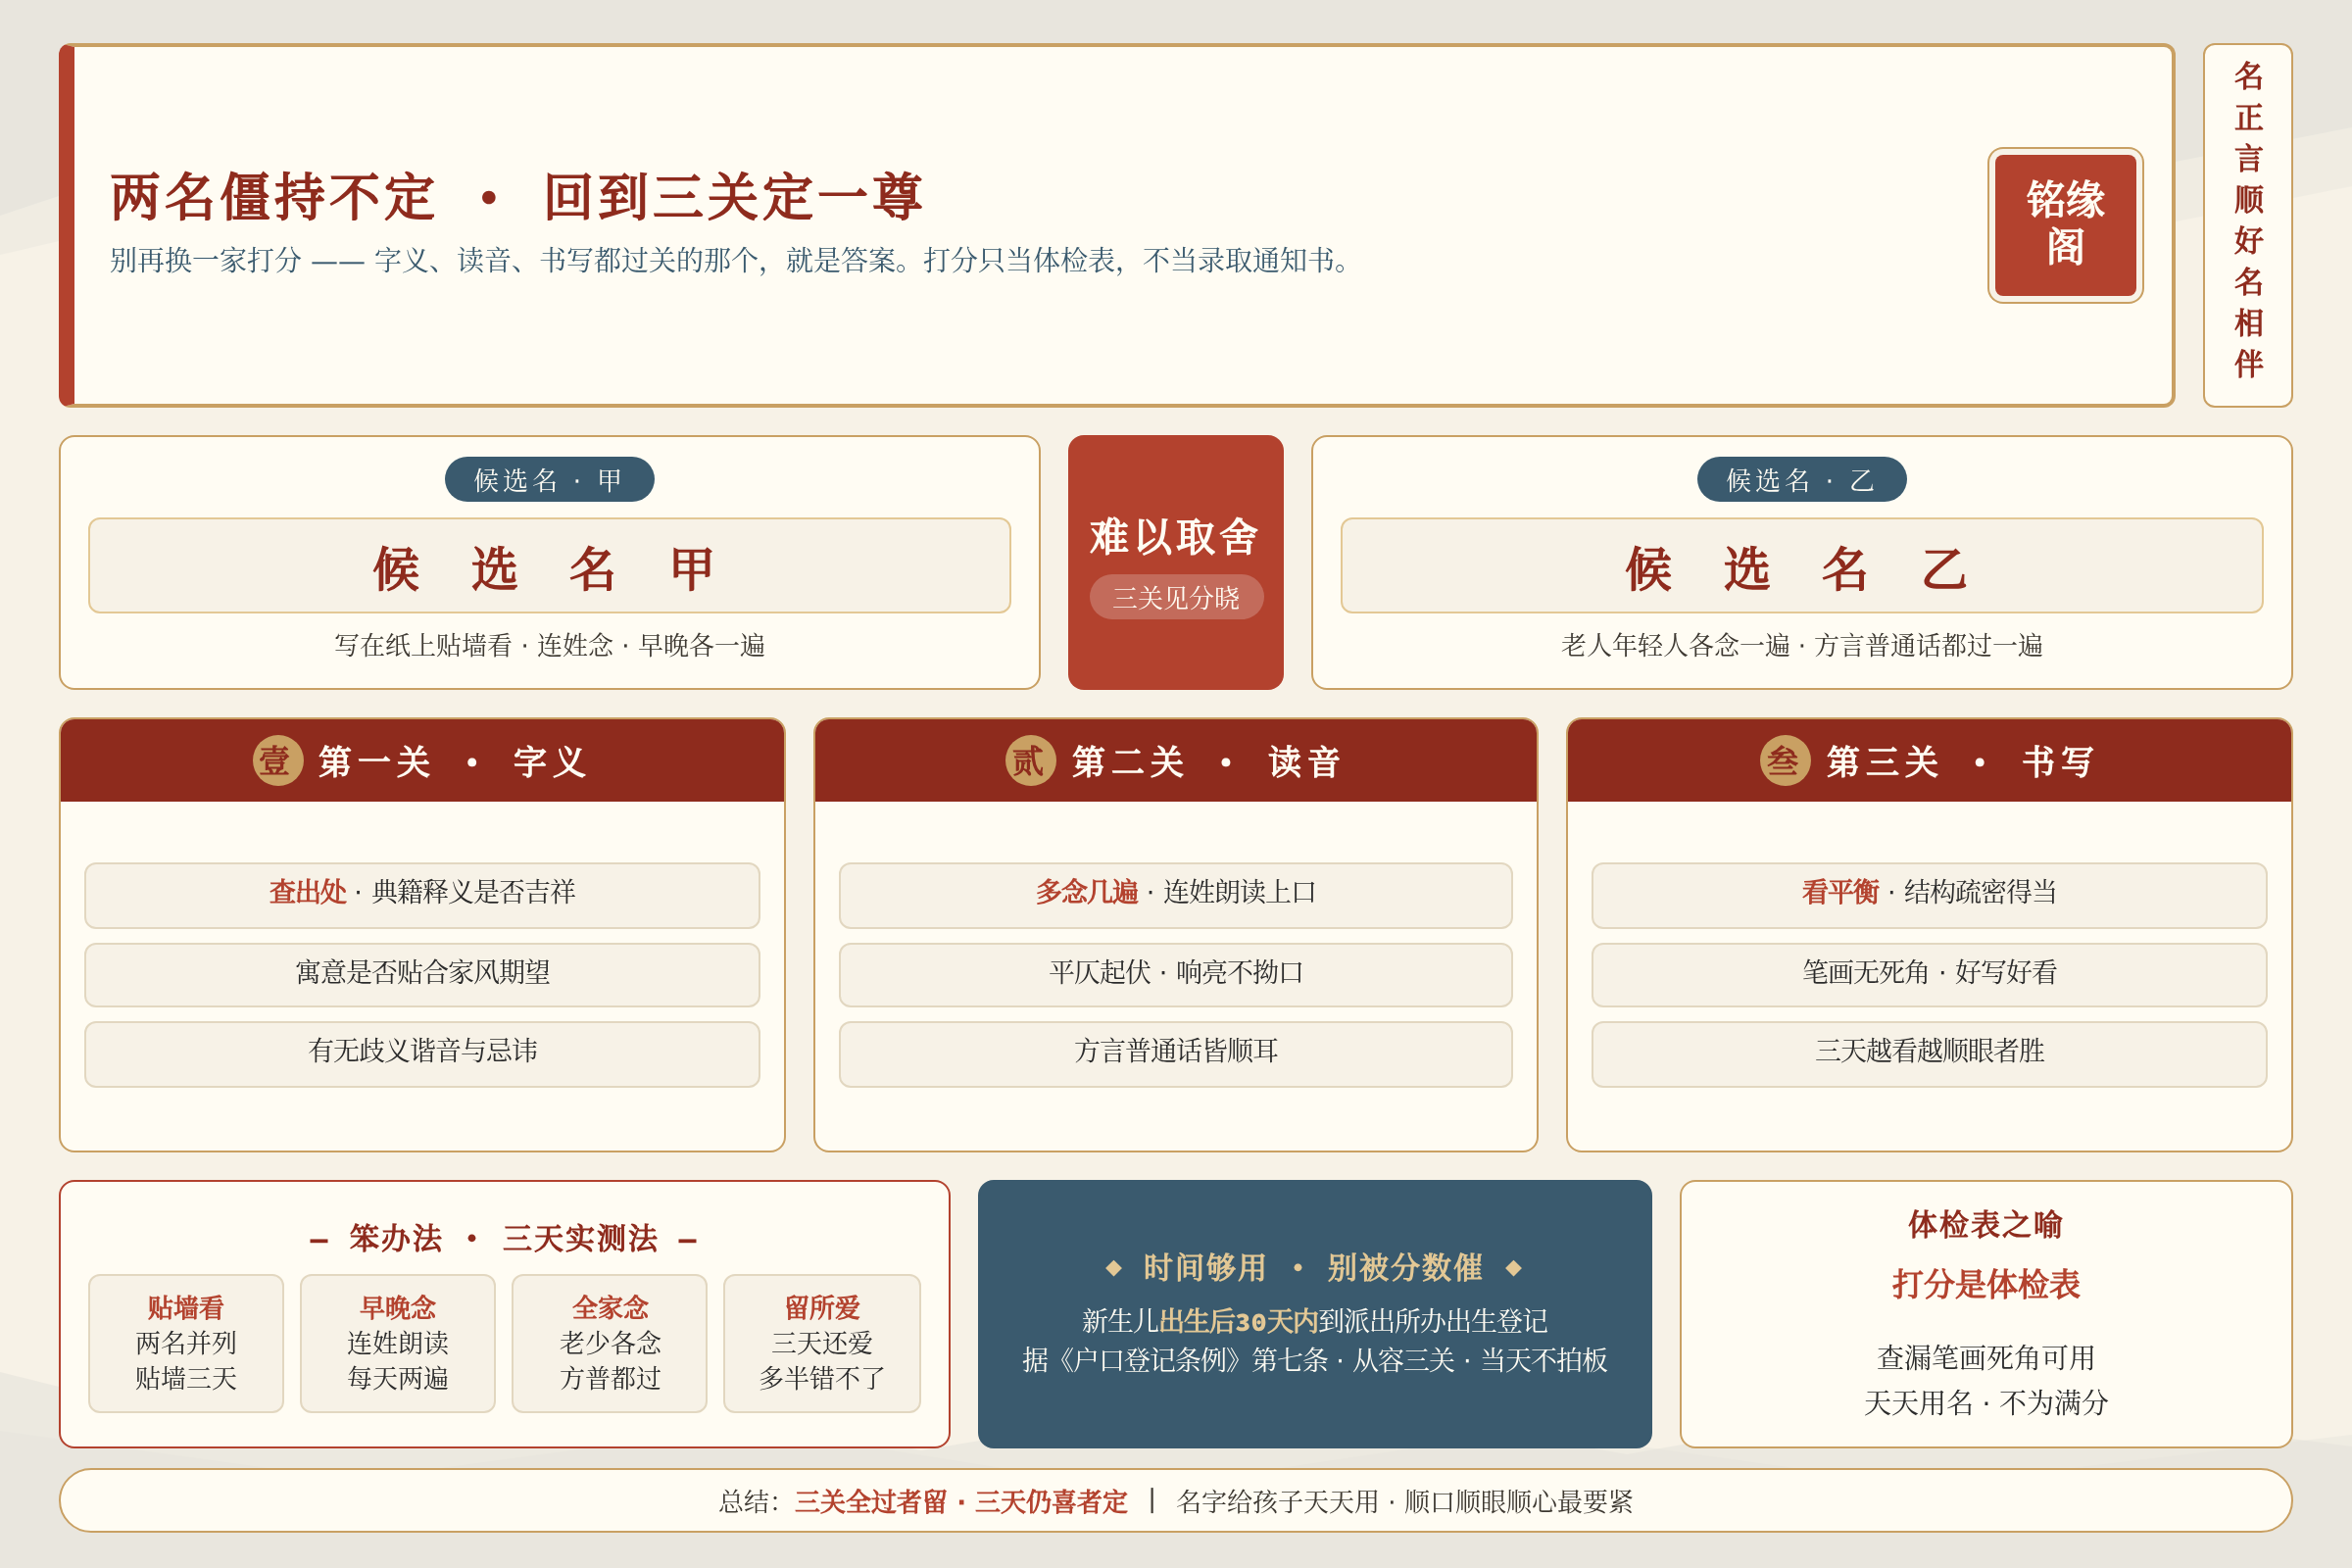This screenshot has width=2352, height=1568.
Task: Click the 笨办法 · 三天实测法 heading
Action: (x=503, y=1239)
